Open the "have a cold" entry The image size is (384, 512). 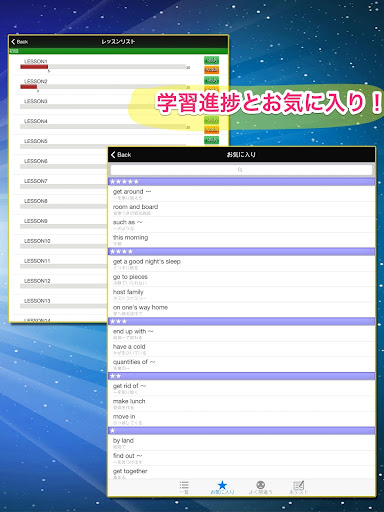[x=241, y=349]
